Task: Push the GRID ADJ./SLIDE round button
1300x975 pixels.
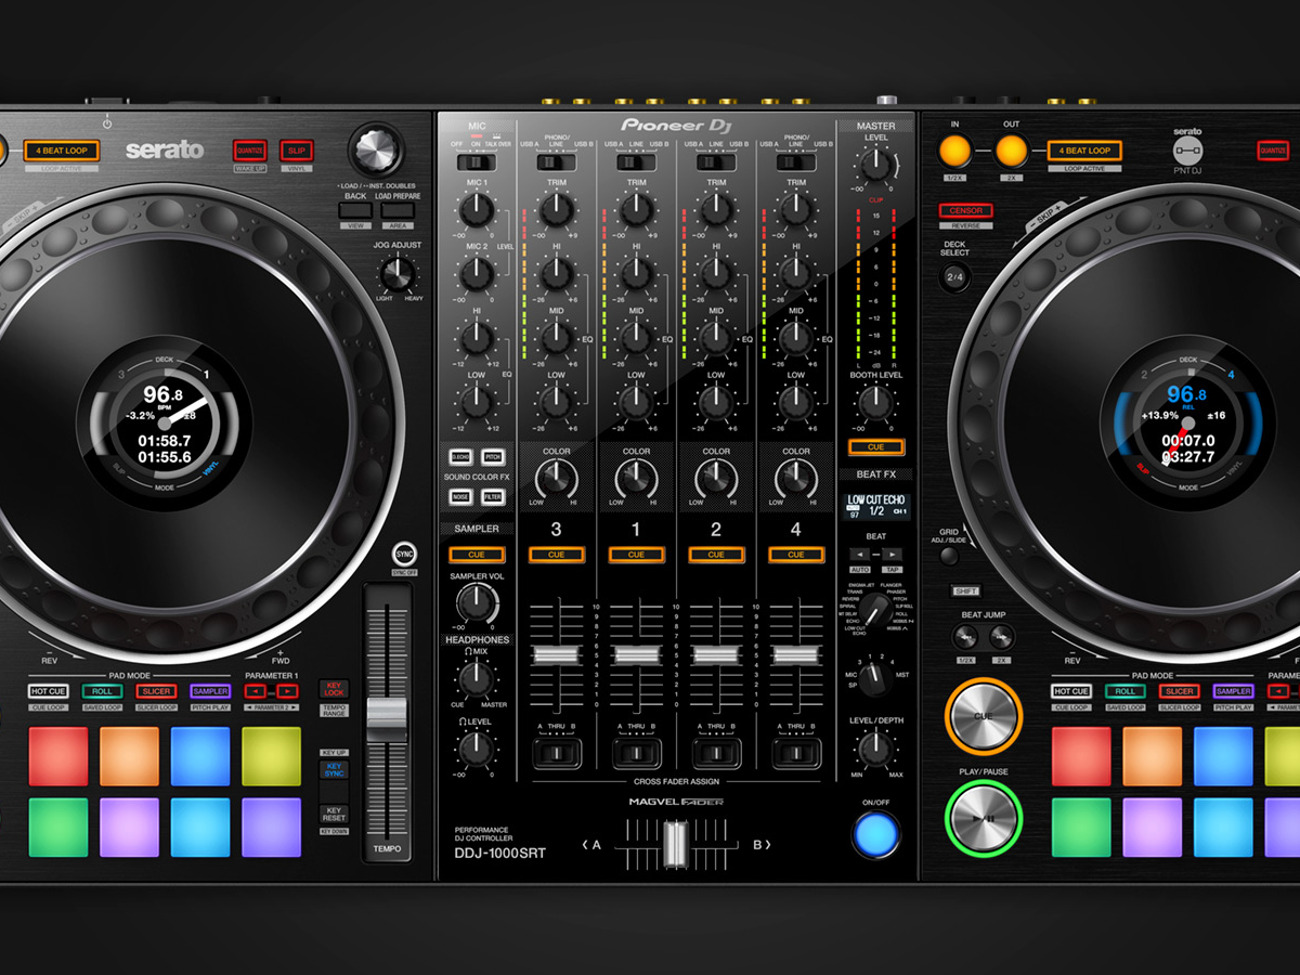Action: pos(948,557)
